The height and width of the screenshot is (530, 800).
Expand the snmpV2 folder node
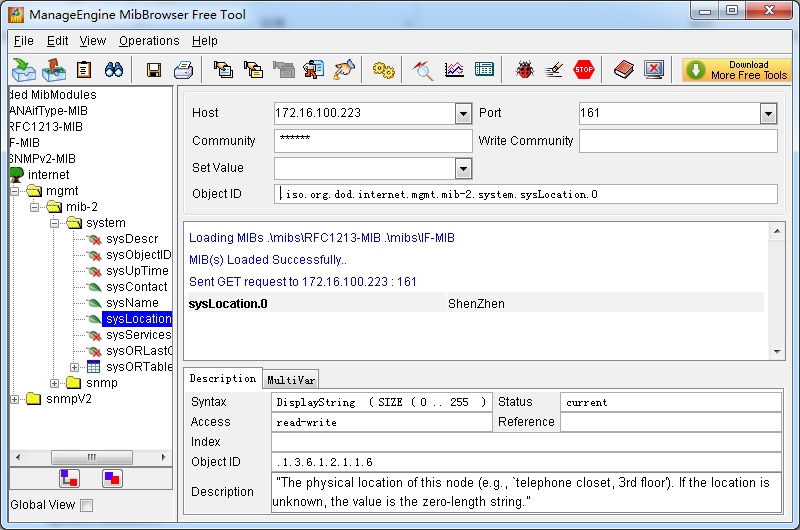point(14,399)
